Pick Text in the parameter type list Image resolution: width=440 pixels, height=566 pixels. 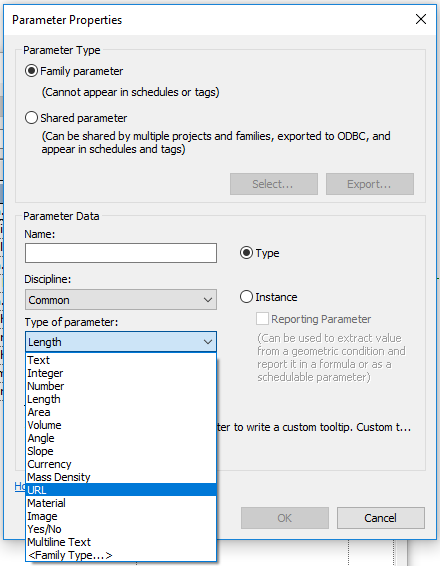pyautogui.click(x=121, y=360)
